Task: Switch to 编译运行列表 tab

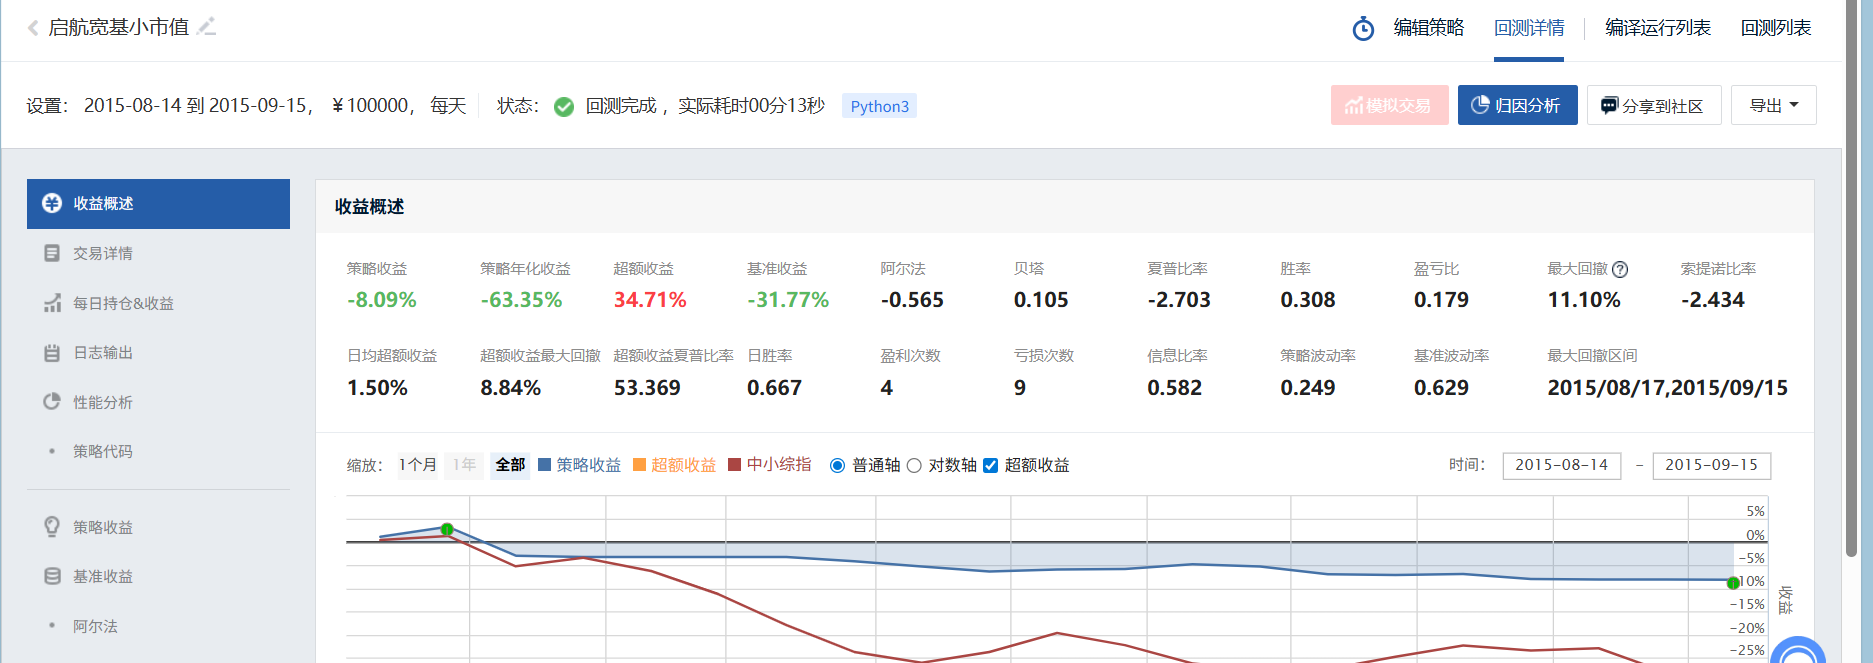Action: click(1657, 28)
